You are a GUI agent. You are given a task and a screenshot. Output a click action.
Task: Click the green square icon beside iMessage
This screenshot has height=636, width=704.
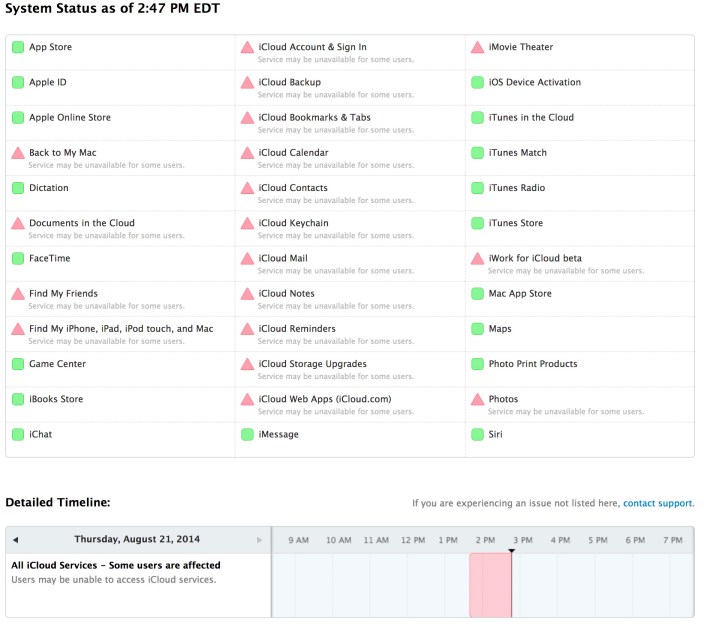(x=247, y=434)
